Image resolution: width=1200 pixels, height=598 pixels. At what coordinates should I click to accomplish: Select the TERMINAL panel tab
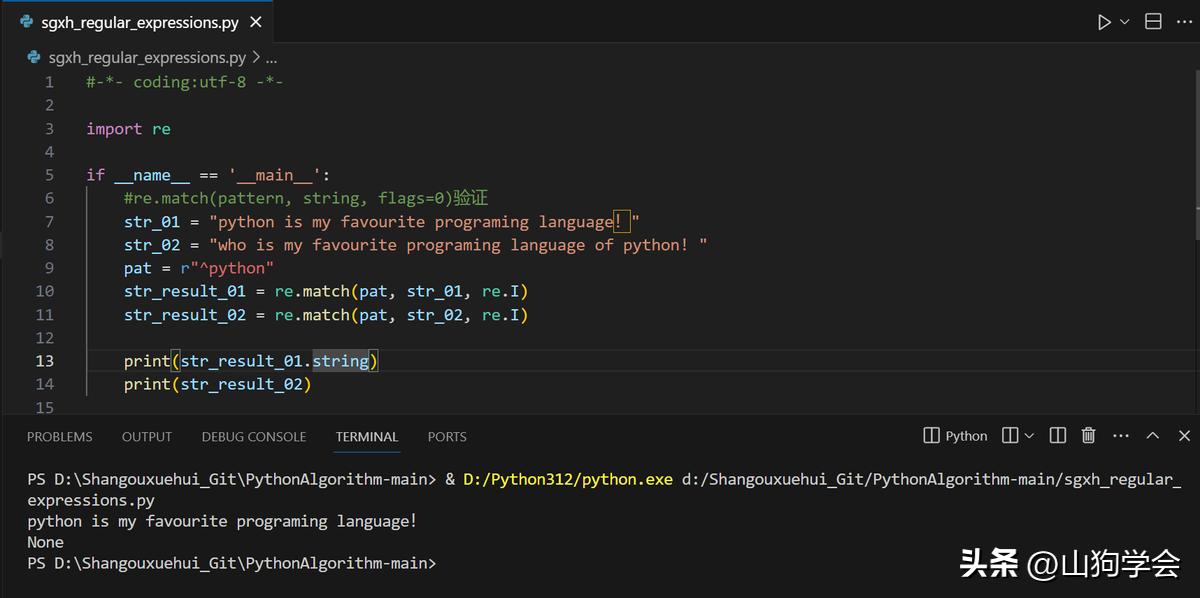(x=367, y=437)
